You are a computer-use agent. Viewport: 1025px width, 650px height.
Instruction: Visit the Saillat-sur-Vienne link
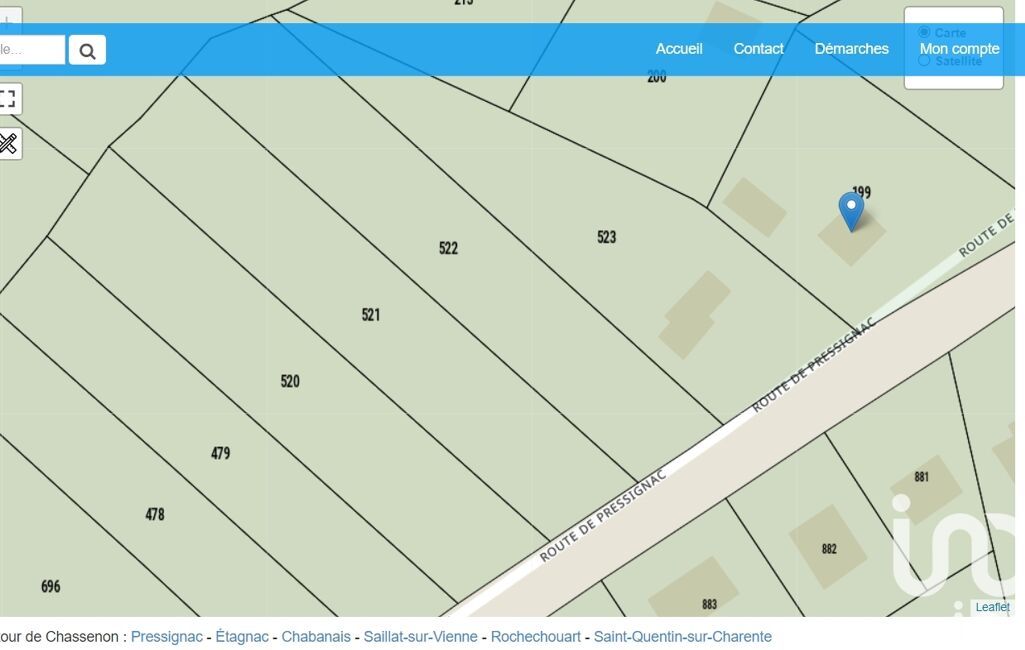coord(420,637)
